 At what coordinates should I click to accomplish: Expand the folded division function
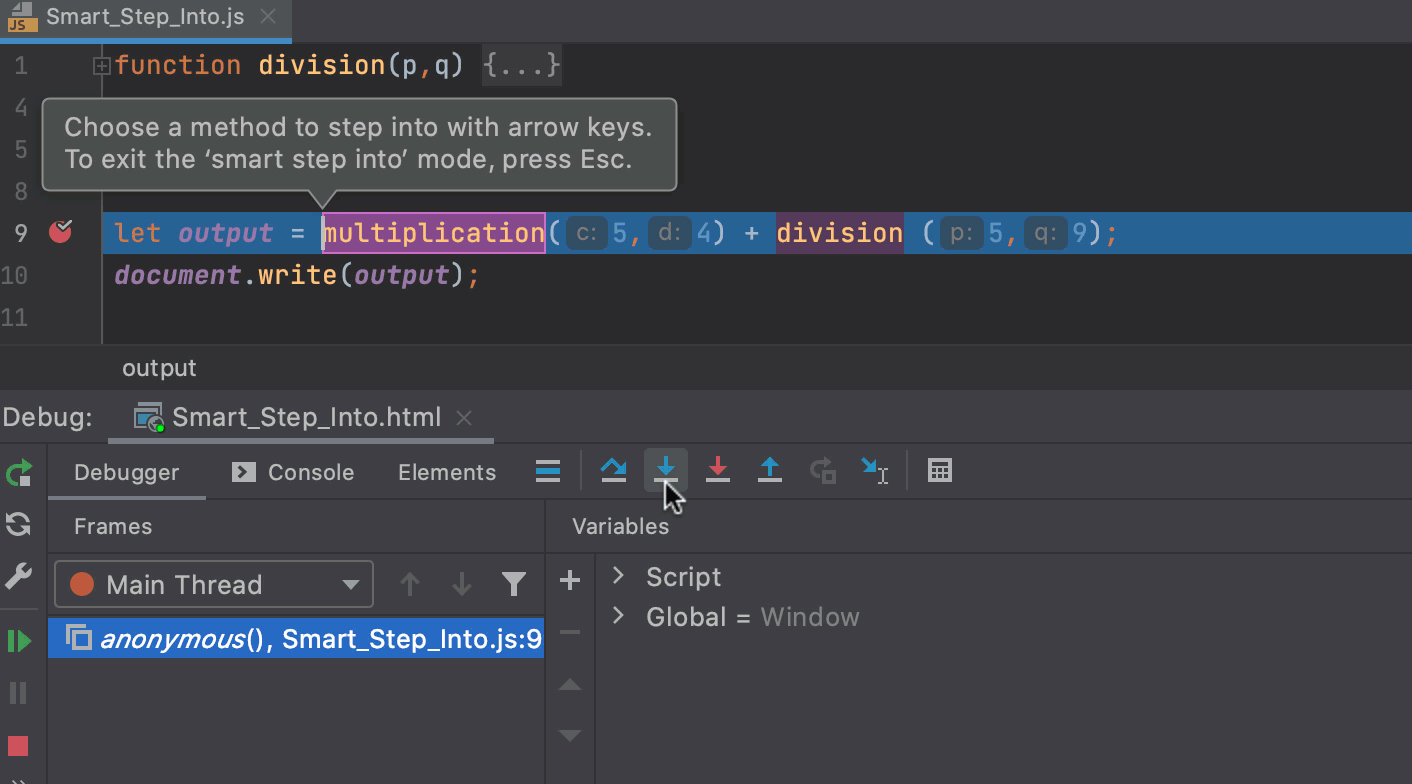[101, 67]
